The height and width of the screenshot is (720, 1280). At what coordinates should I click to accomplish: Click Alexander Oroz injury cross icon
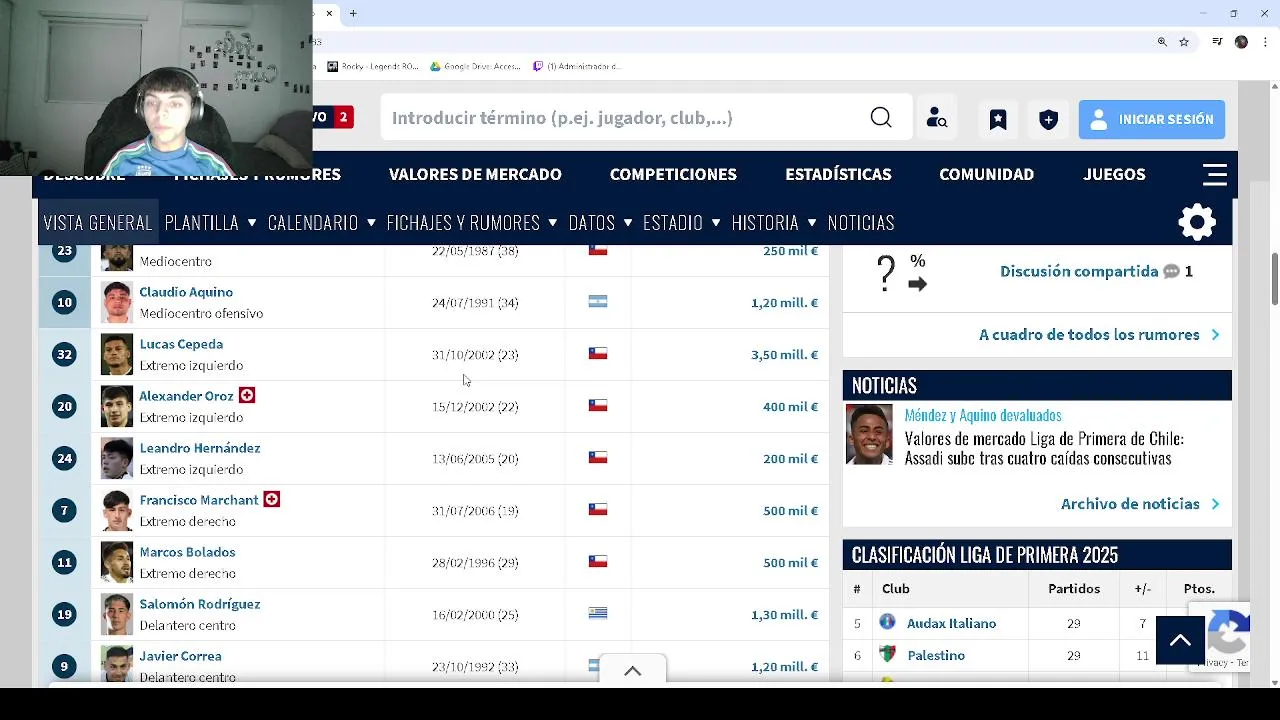[247, 395]
